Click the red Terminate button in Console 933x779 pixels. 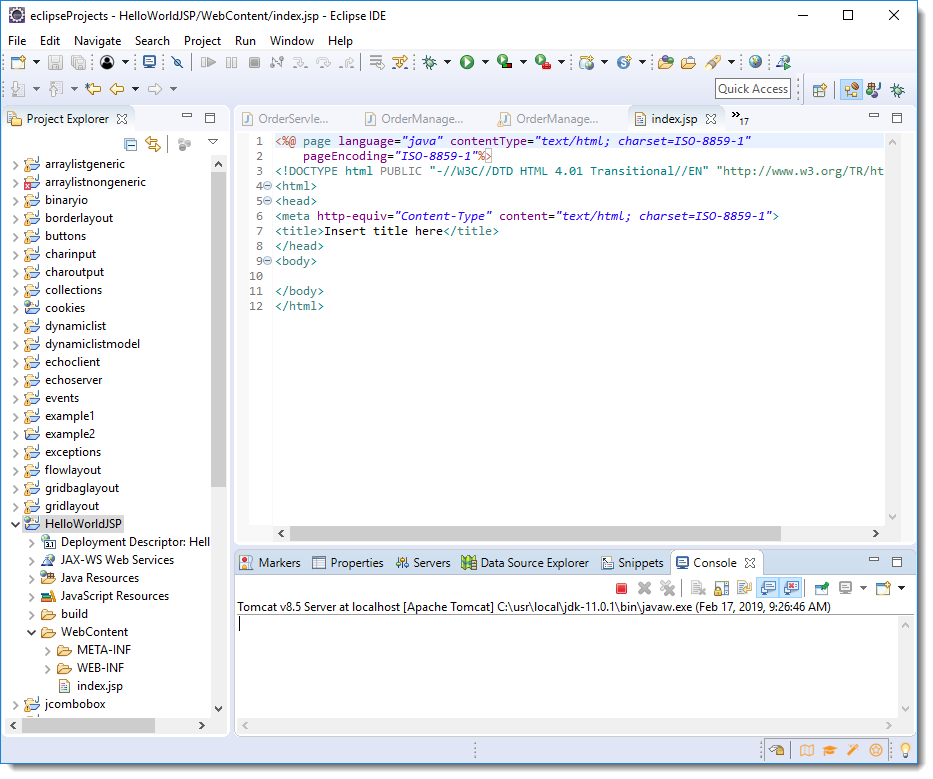click(622, 589)
